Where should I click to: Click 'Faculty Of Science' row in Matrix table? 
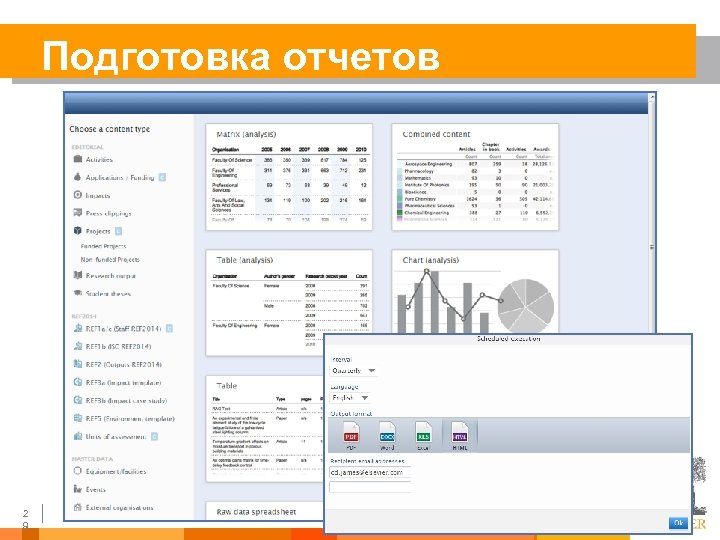coord(290,160)
